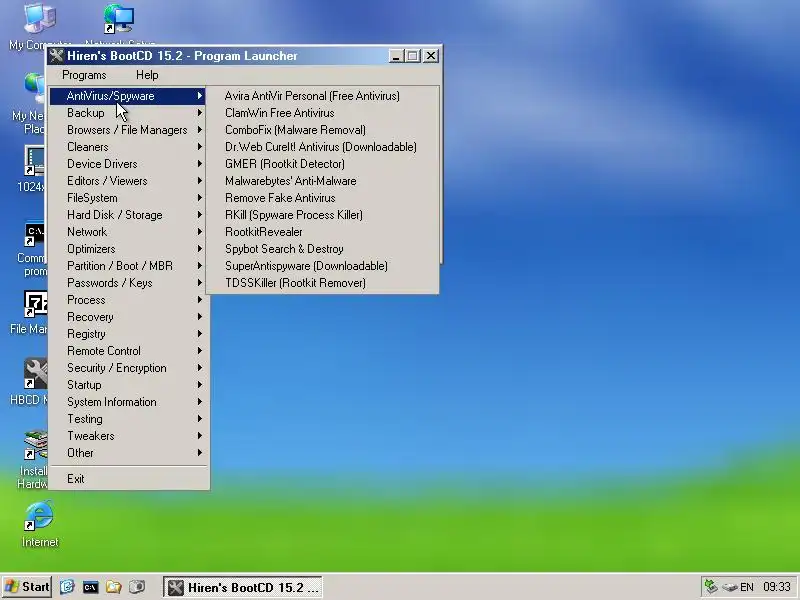This screenshot has width=800, height=600.
Task: Open the Device Drivers submenu
Action: pos(128,164)
